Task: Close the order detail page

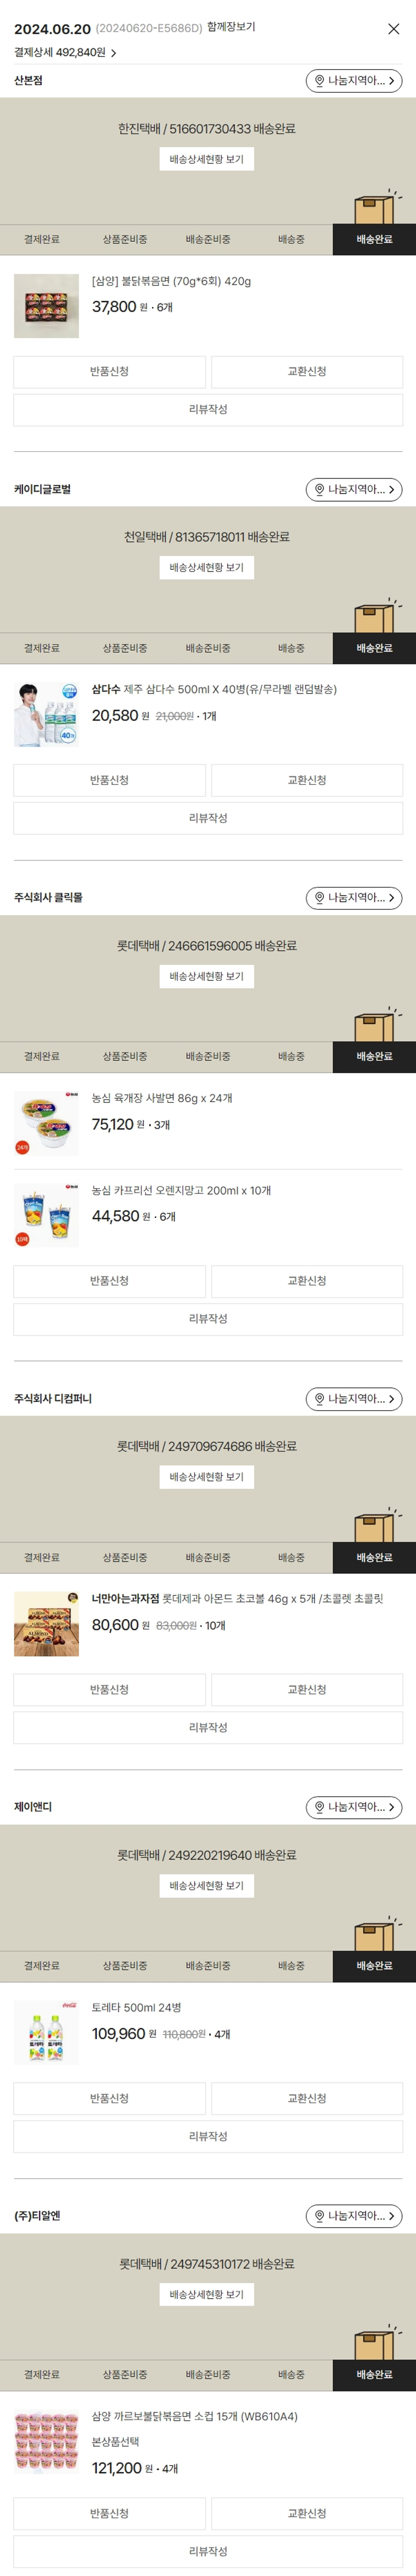Action: pyautogui.click(x=393, y=29)
